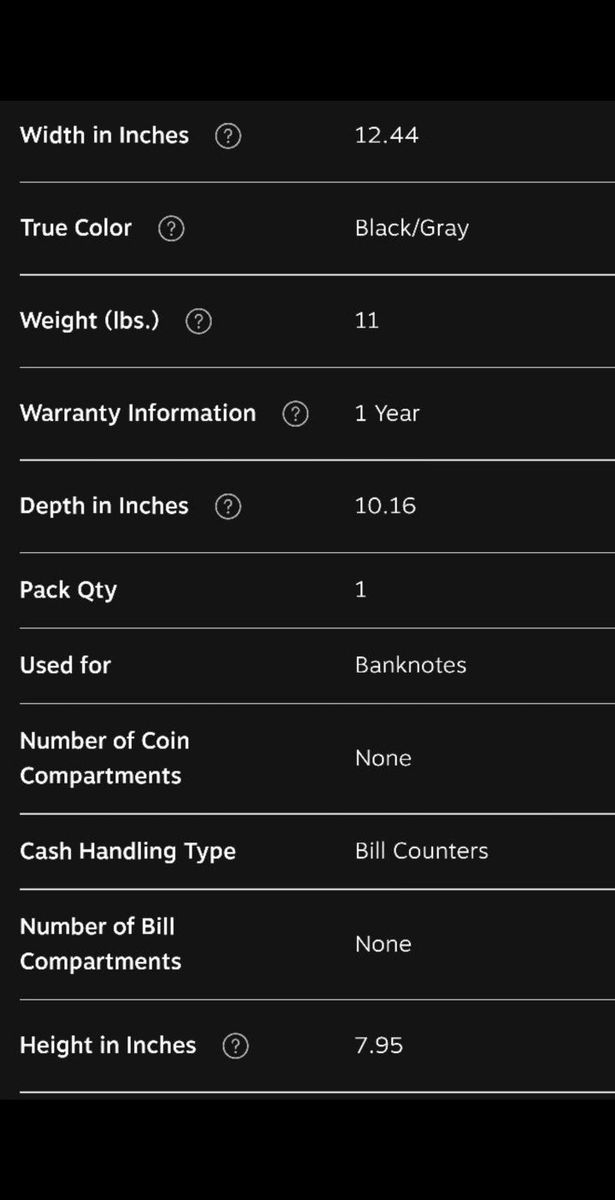Tap the question mark next to Weight (lbs.)
615x1200 pixels.
(199, 321)
